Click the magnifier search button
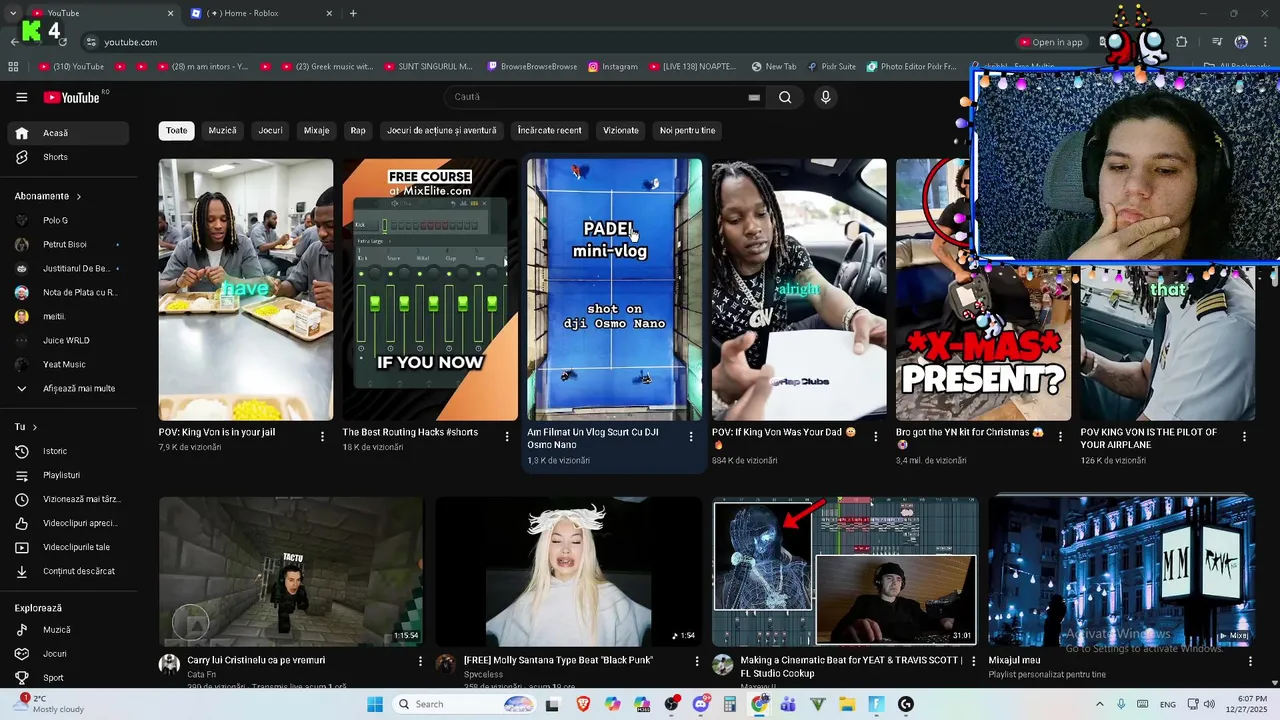The image size is (1280, 720). [x=785, y=97]
